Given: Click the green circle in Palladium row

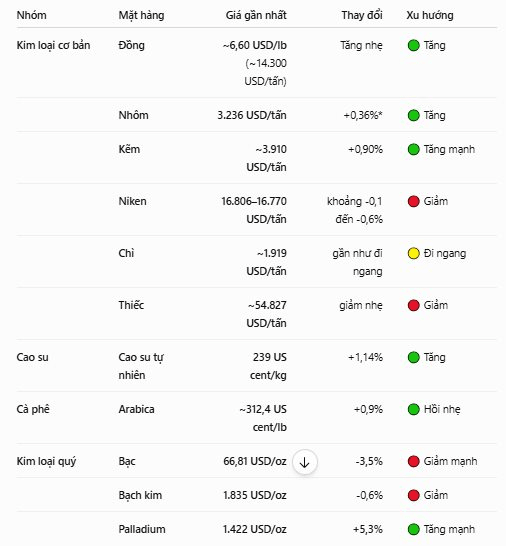Looking at the screenshot, I should (413, 529).
